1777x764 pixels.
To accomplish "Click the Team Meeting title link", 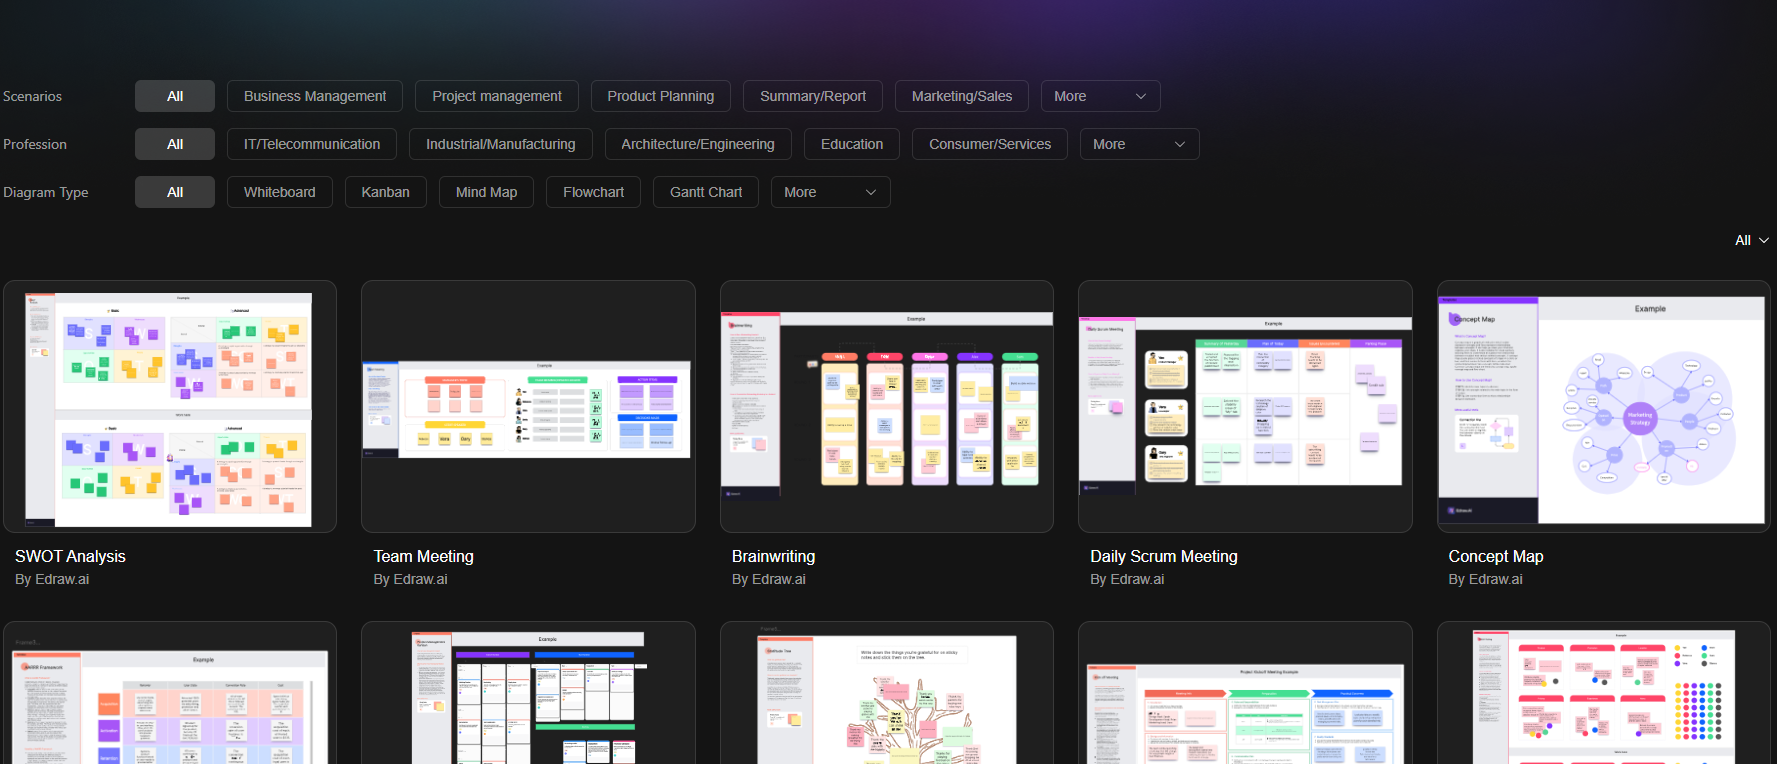I will (x=424, y=556).
